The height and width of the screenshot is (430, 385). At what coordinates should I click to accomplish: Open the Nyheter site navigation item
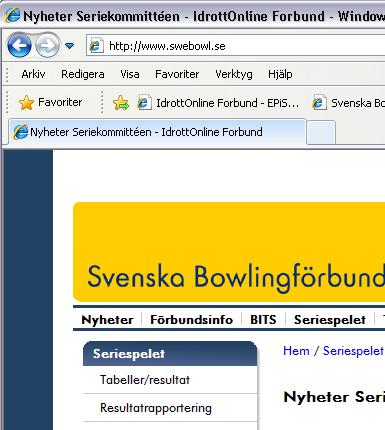107,320
